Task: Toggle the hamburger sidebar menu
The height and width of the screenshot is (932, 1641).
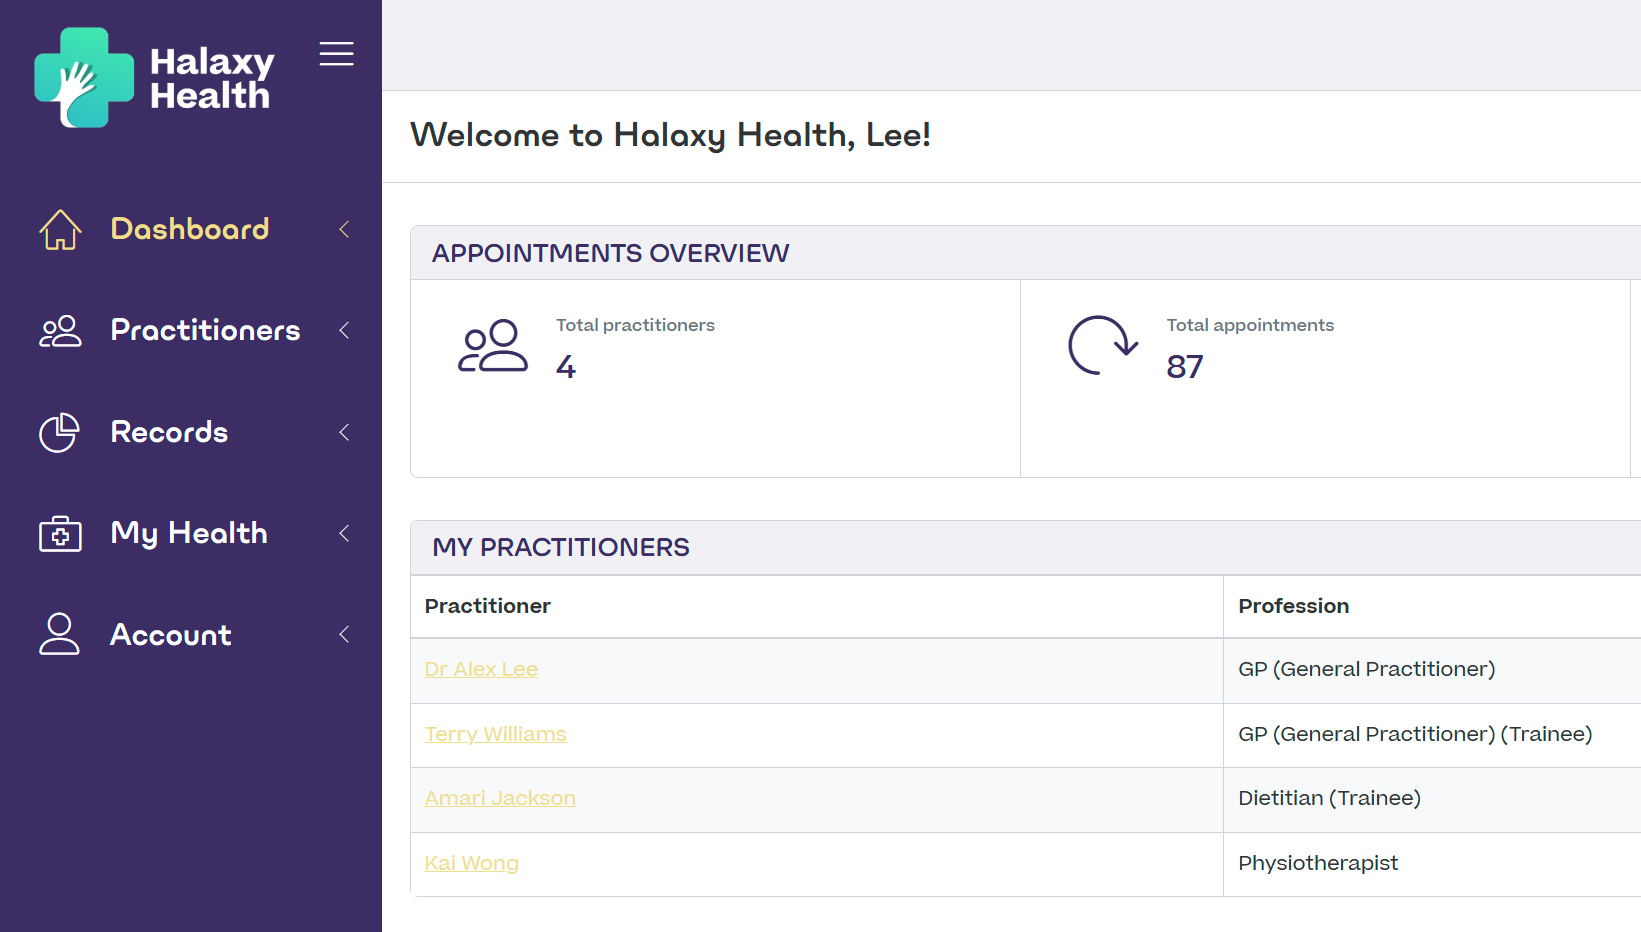Action: tap(337, 54)
